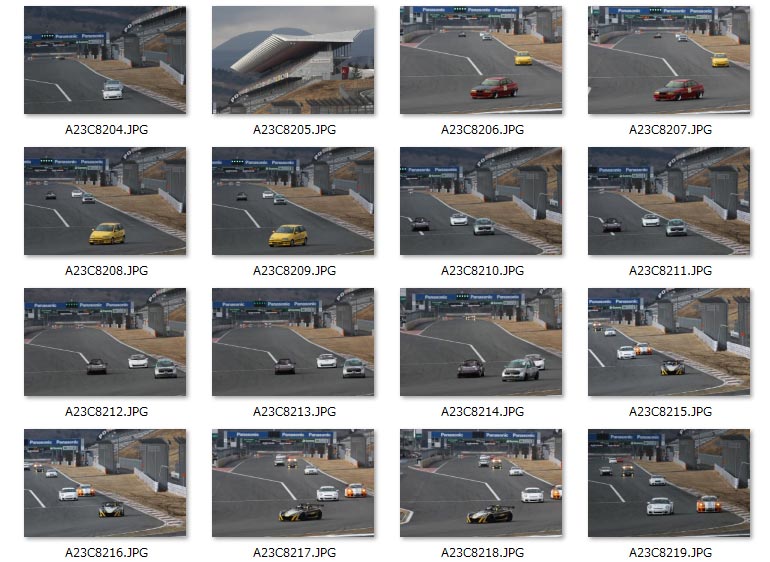Choose the A23C8217.JPG black-yellow racer photo
This screenshot has width=770, height=562.
tap(293, 483)
